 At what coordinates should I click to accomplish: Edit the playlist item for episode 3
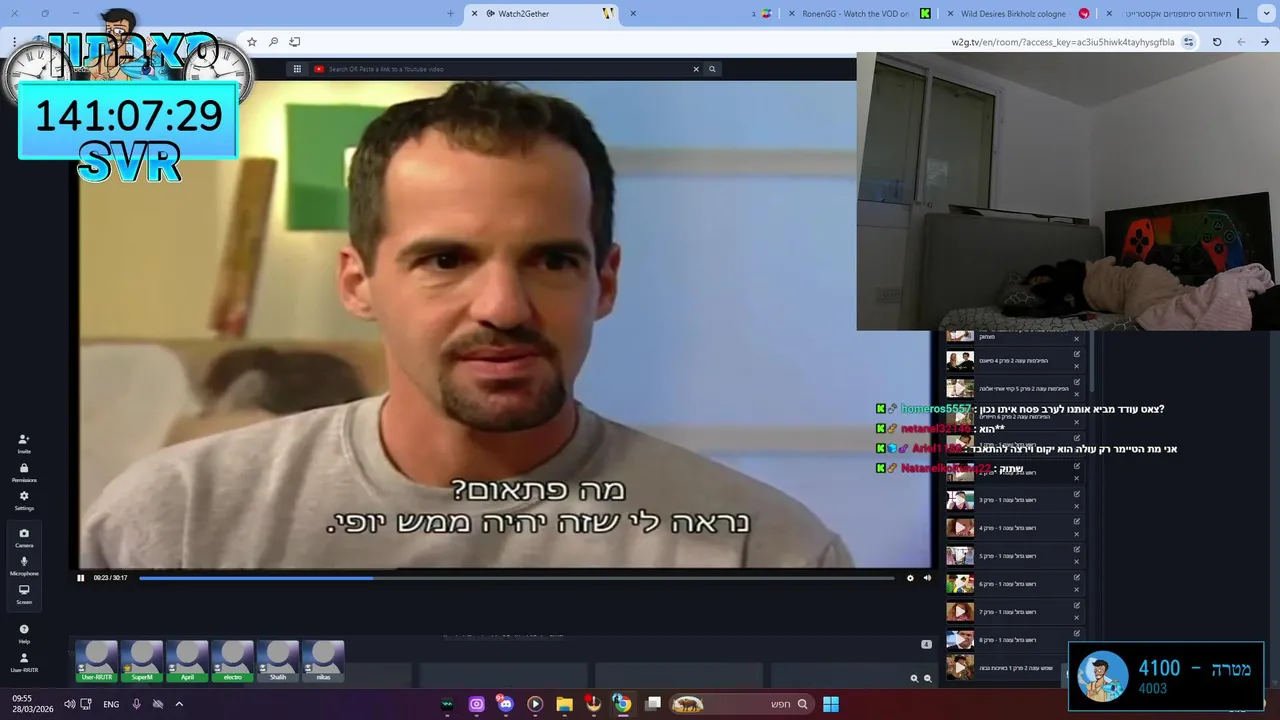[1077, 493]
